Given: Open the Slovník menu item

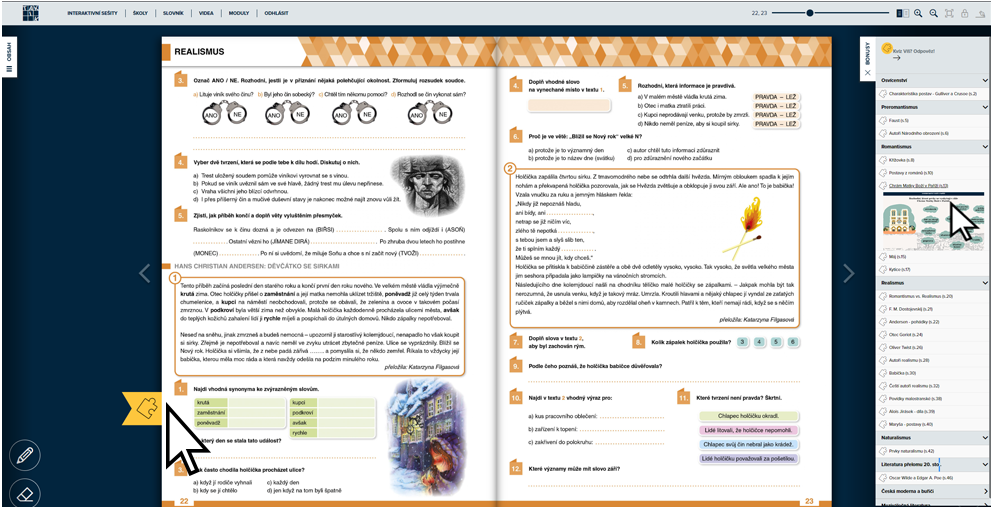Looking at the screenshot, I should pos(173,13).
